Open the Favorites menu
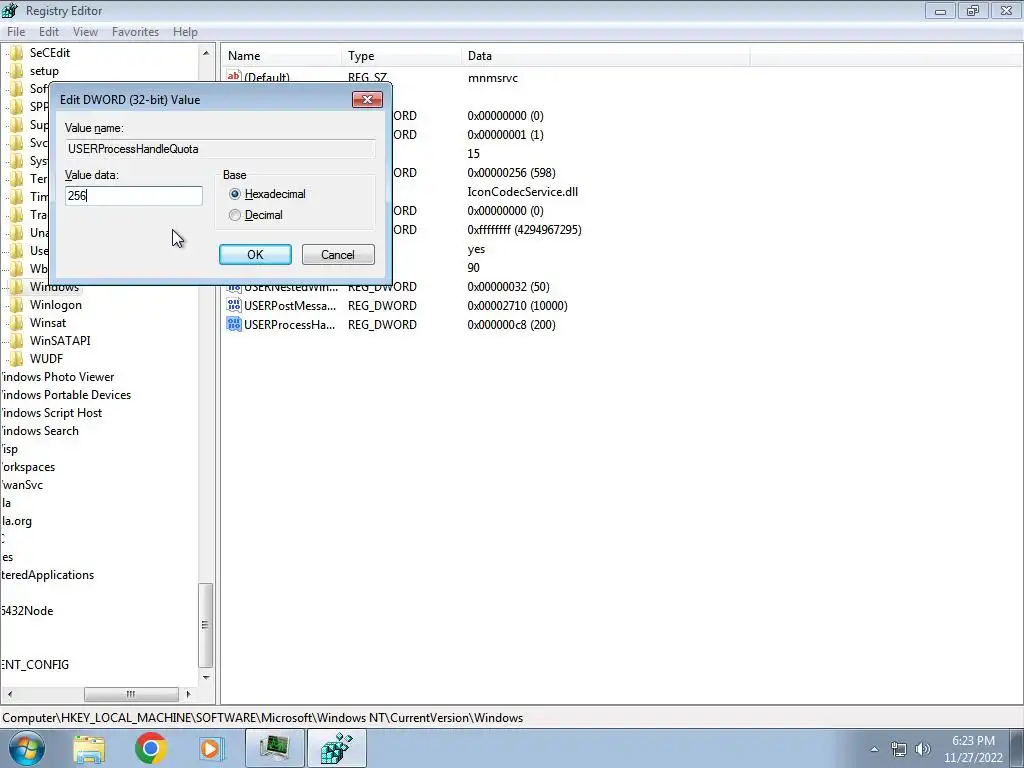The image size is (1024, 768). point(135,31)
